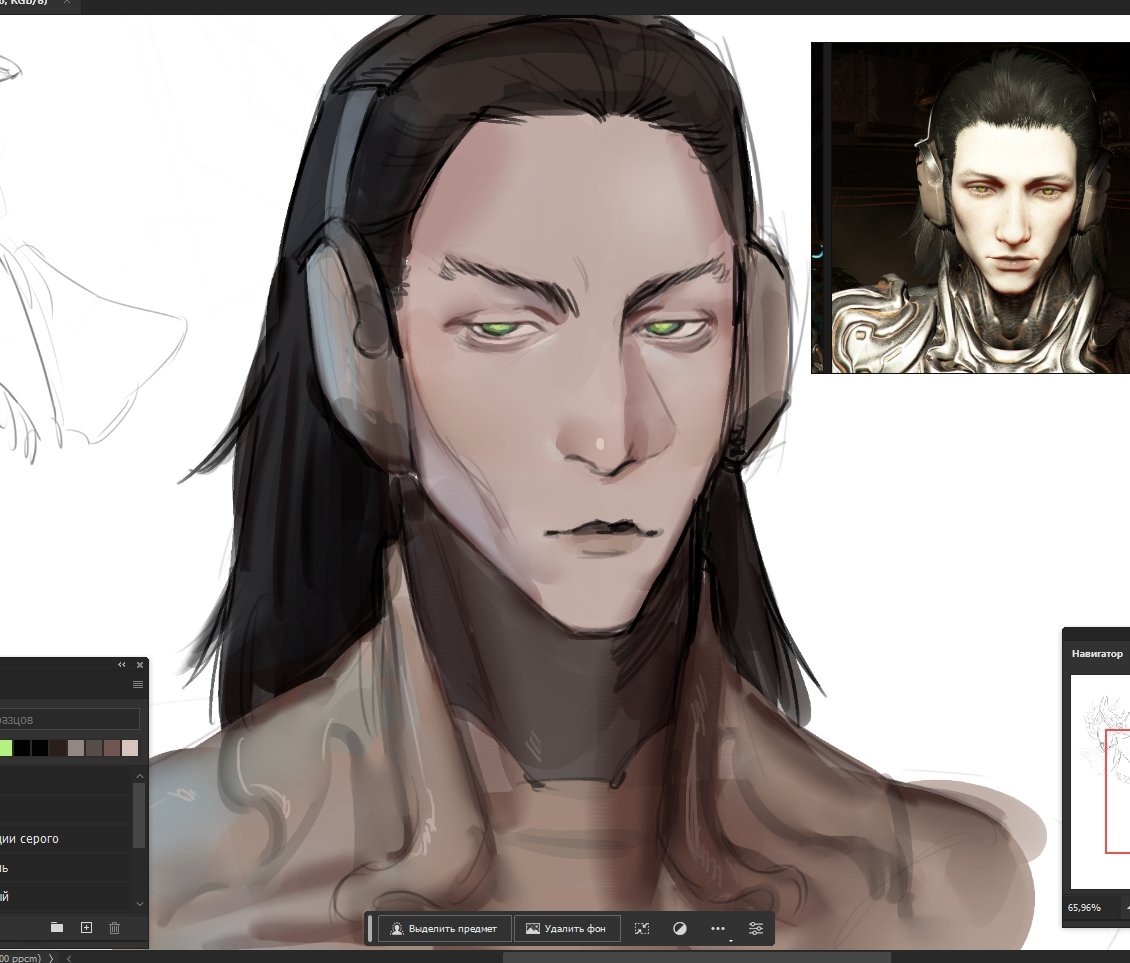Screen dimensions: 1130x963
Task: Click the create new swatch plus icon
Action: click(86, 928)
